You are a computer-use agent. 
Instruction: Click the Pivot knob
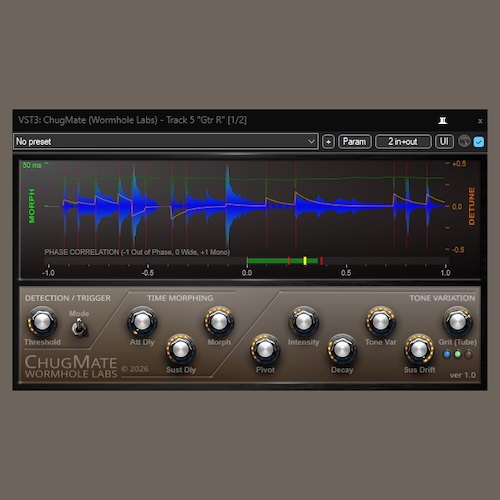(x=265, y=350)
